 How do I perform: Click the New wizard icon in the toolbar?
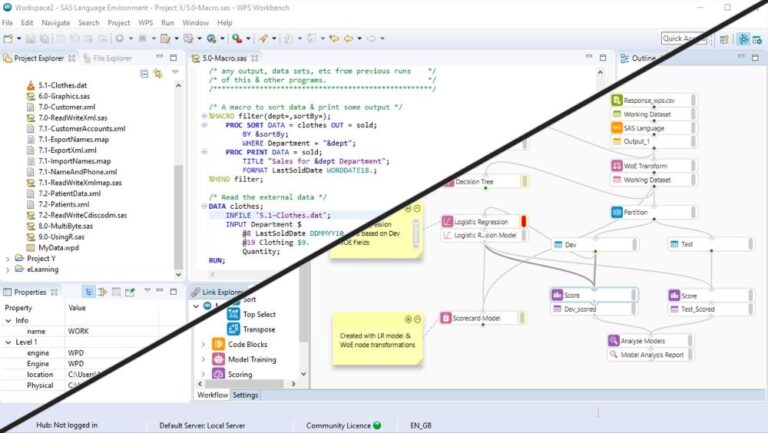(8, 39)
